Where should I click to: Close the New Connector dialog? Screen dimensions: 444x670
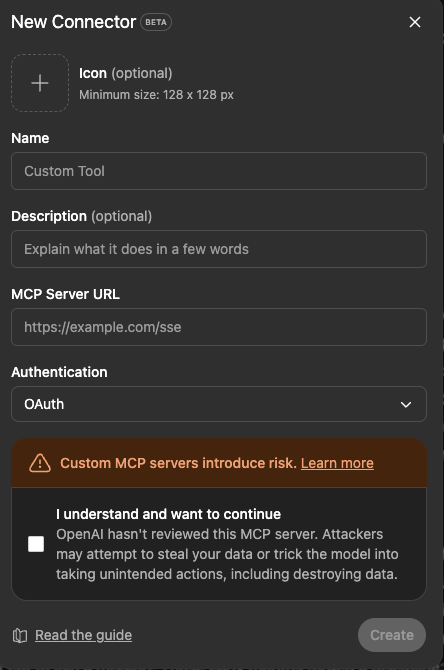tap(415, 22)
